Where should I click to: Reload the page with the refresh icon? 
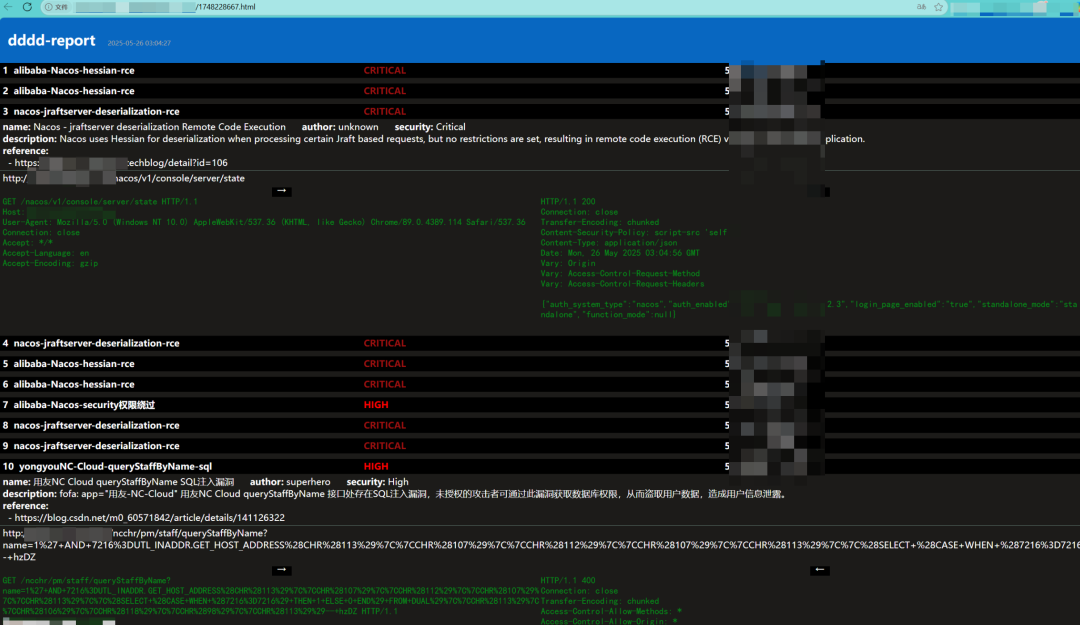point(27,7)
